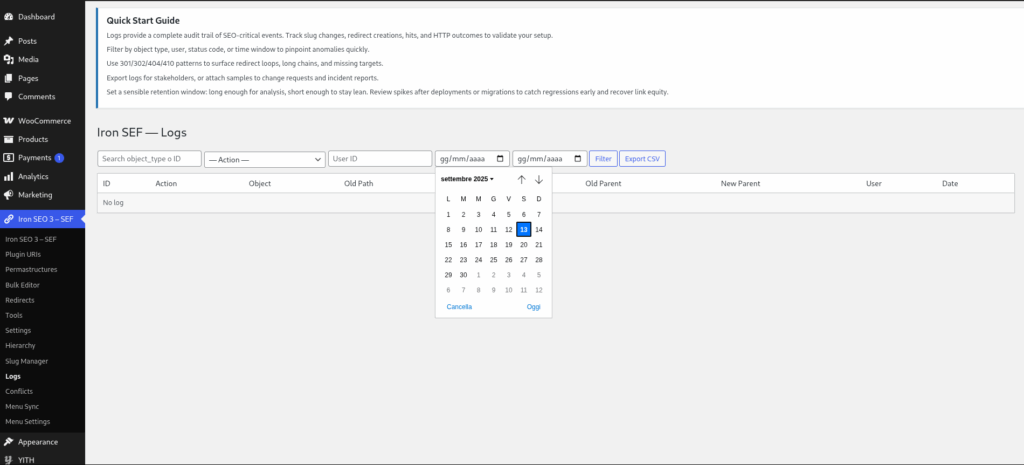Click the Media icon in sidebar
Image resolution: width=1024 pixels, height=465 pixels.
tap(8, 59)
